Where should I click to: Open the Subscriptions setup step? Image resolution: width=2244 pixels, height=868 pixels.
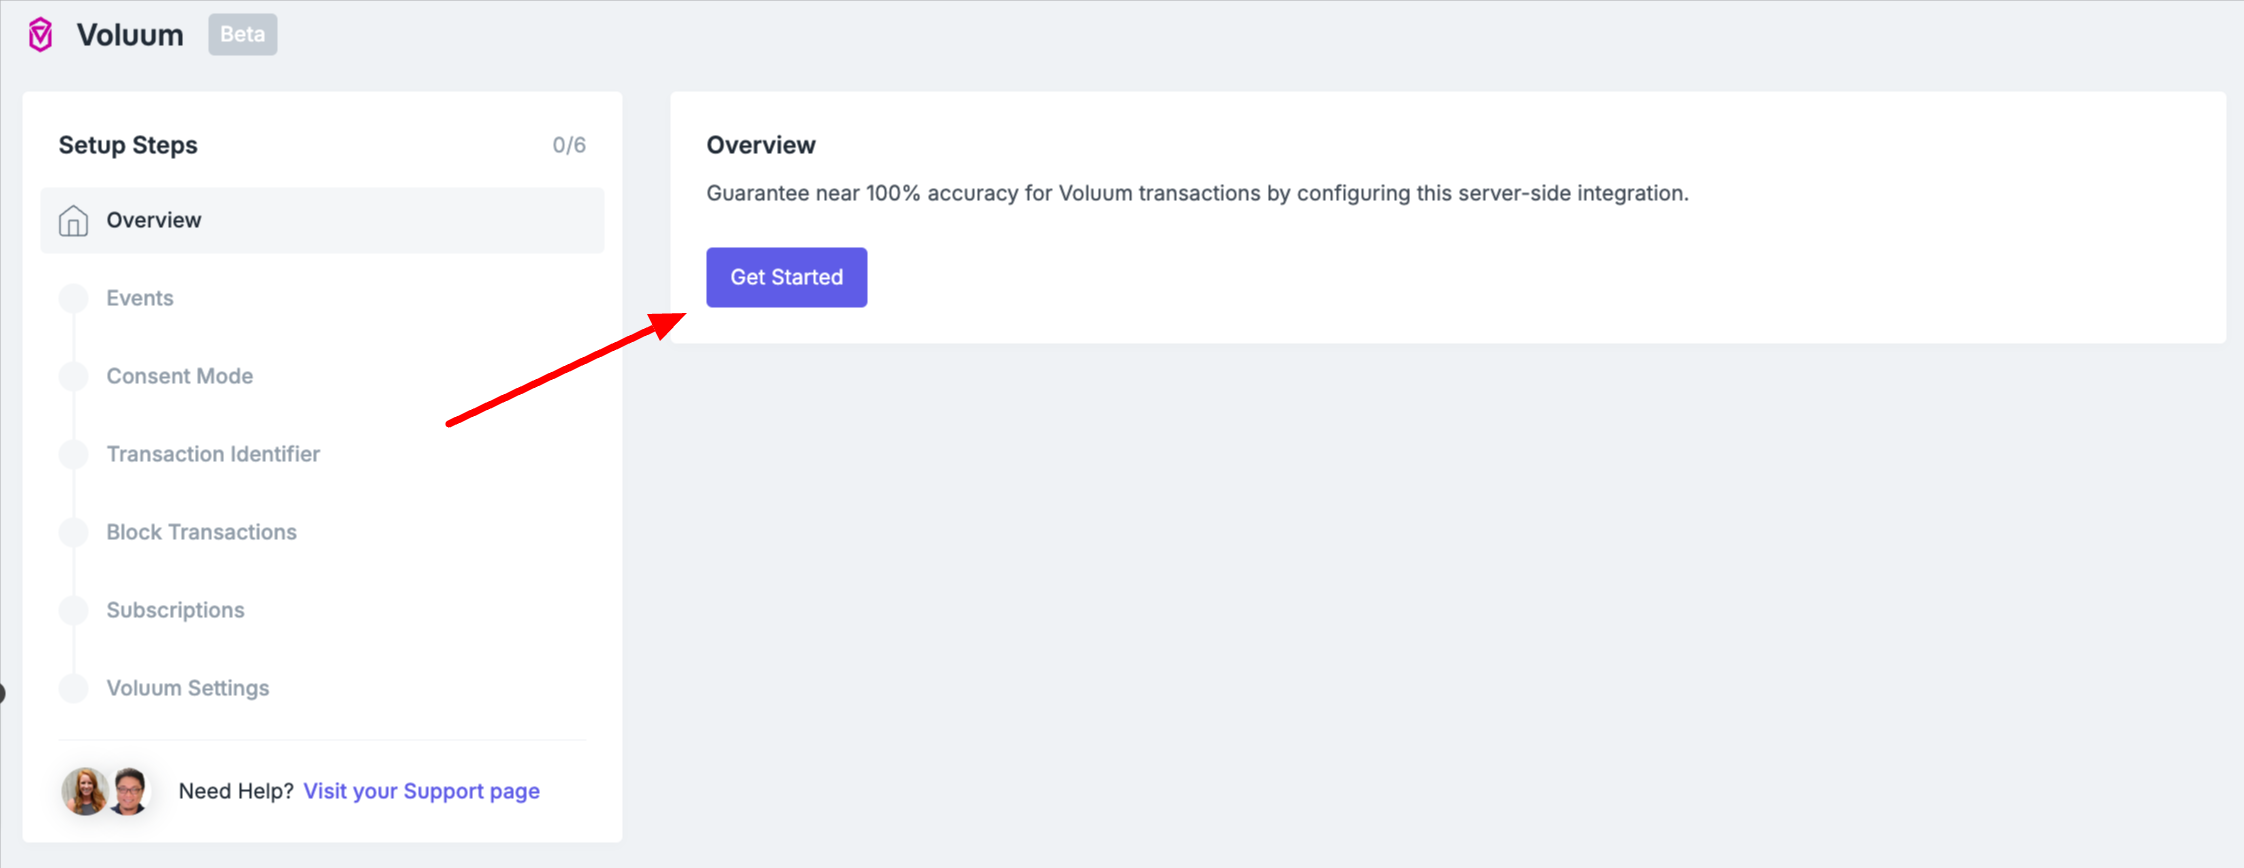175,609
